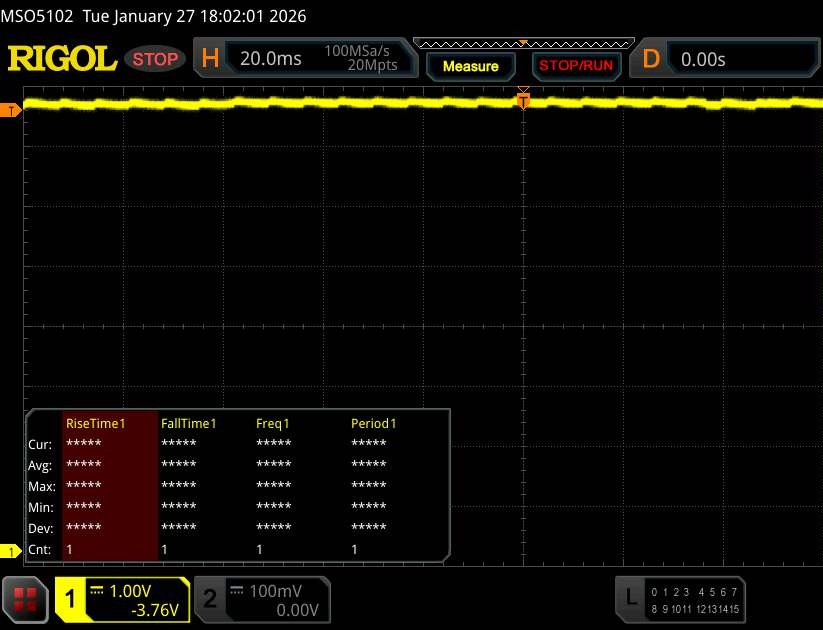The height and width of the screenshot is (630, 823).
Task: Click the waveform memory overview bar at top
Action: click(x=523, y=43)
